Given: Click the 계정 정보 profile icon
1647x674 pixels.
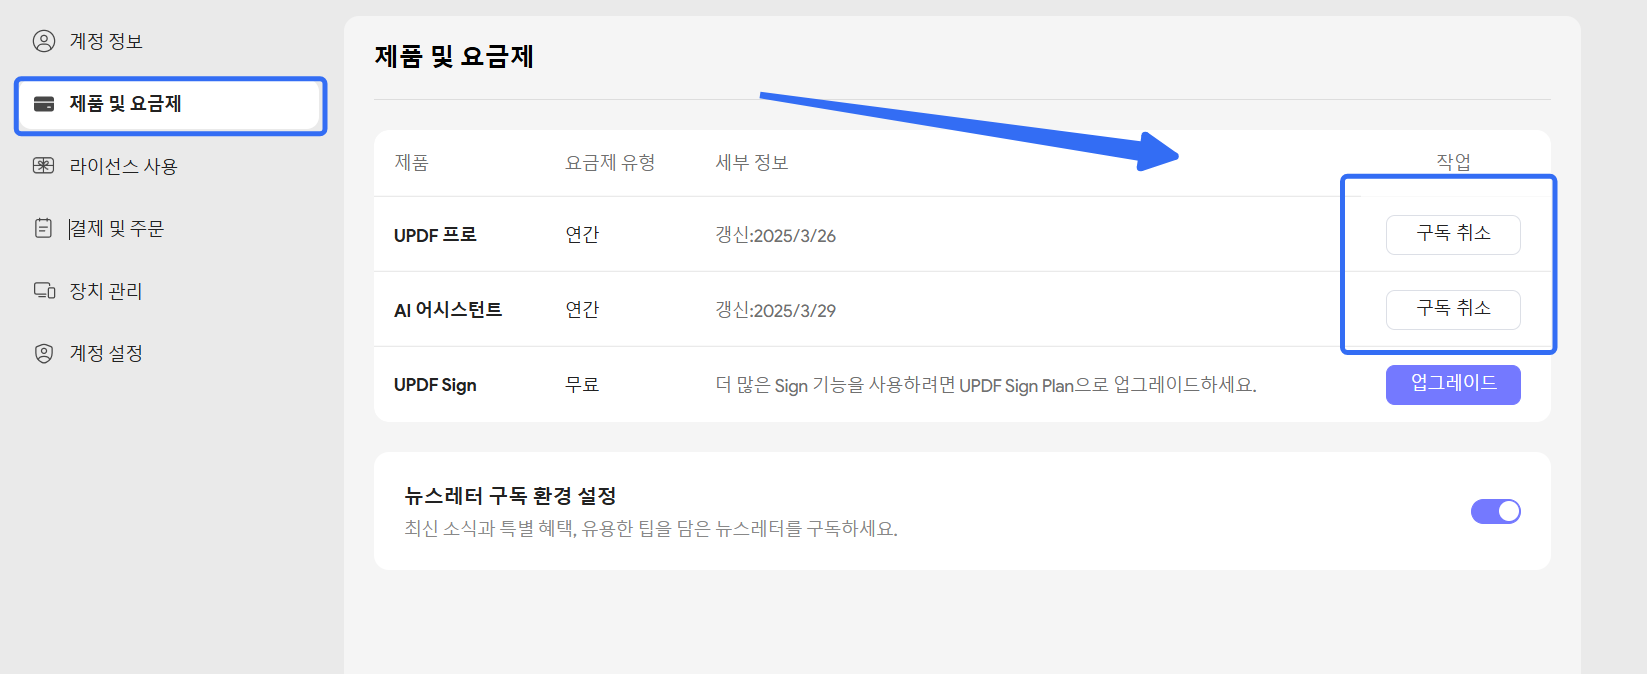Looking at the screenshot, I should 44,41.
